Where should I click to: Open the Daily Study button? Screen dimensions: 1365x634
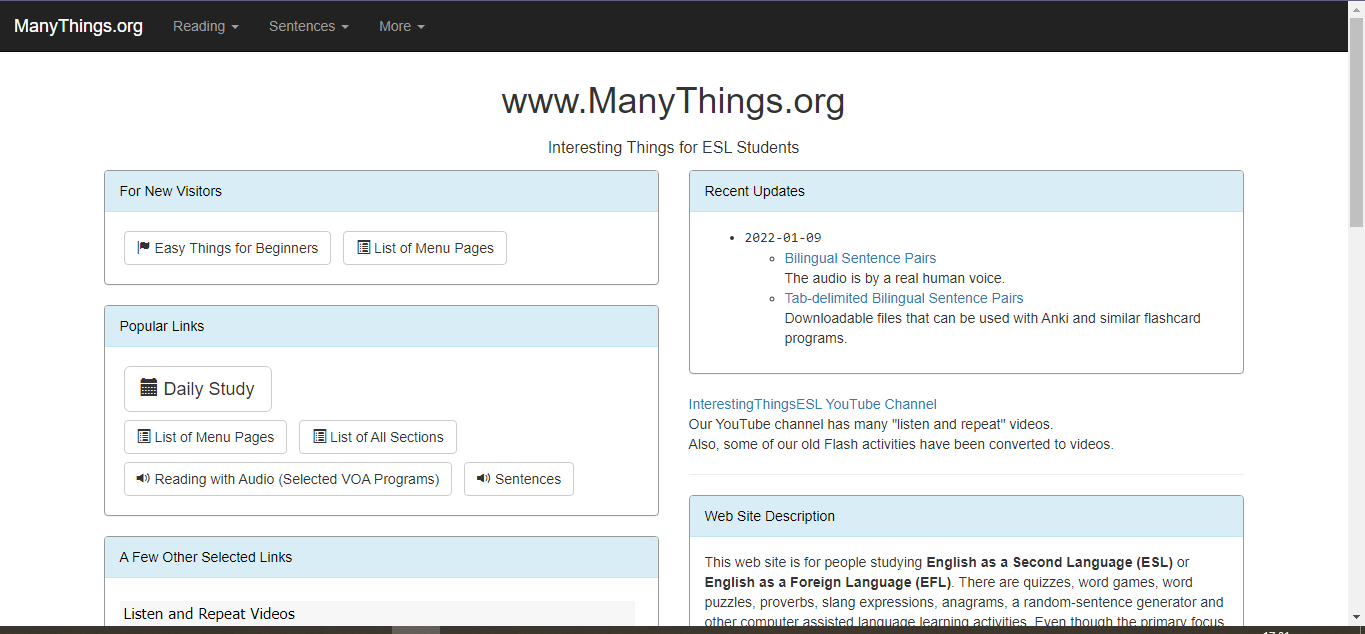click(x=198, y=388)
